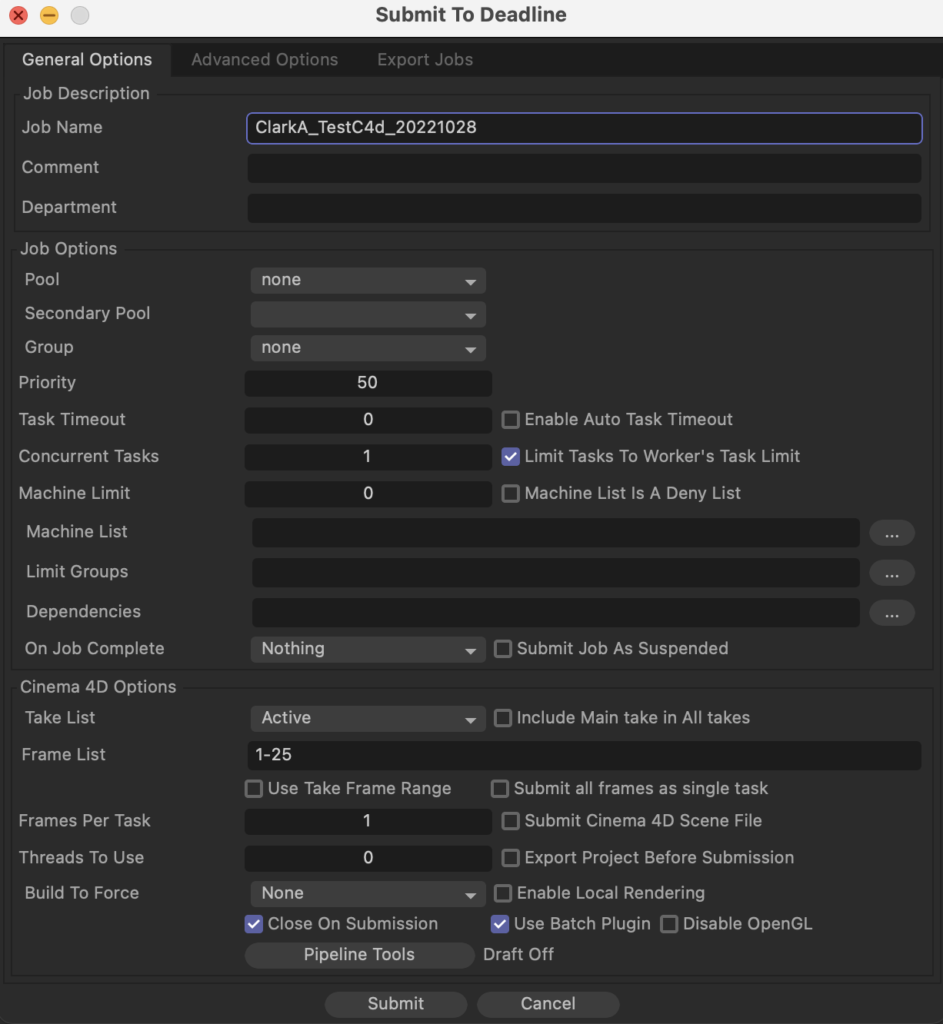Click the Frames Per Task field
Screen dimensions: 943x1024
368,822
